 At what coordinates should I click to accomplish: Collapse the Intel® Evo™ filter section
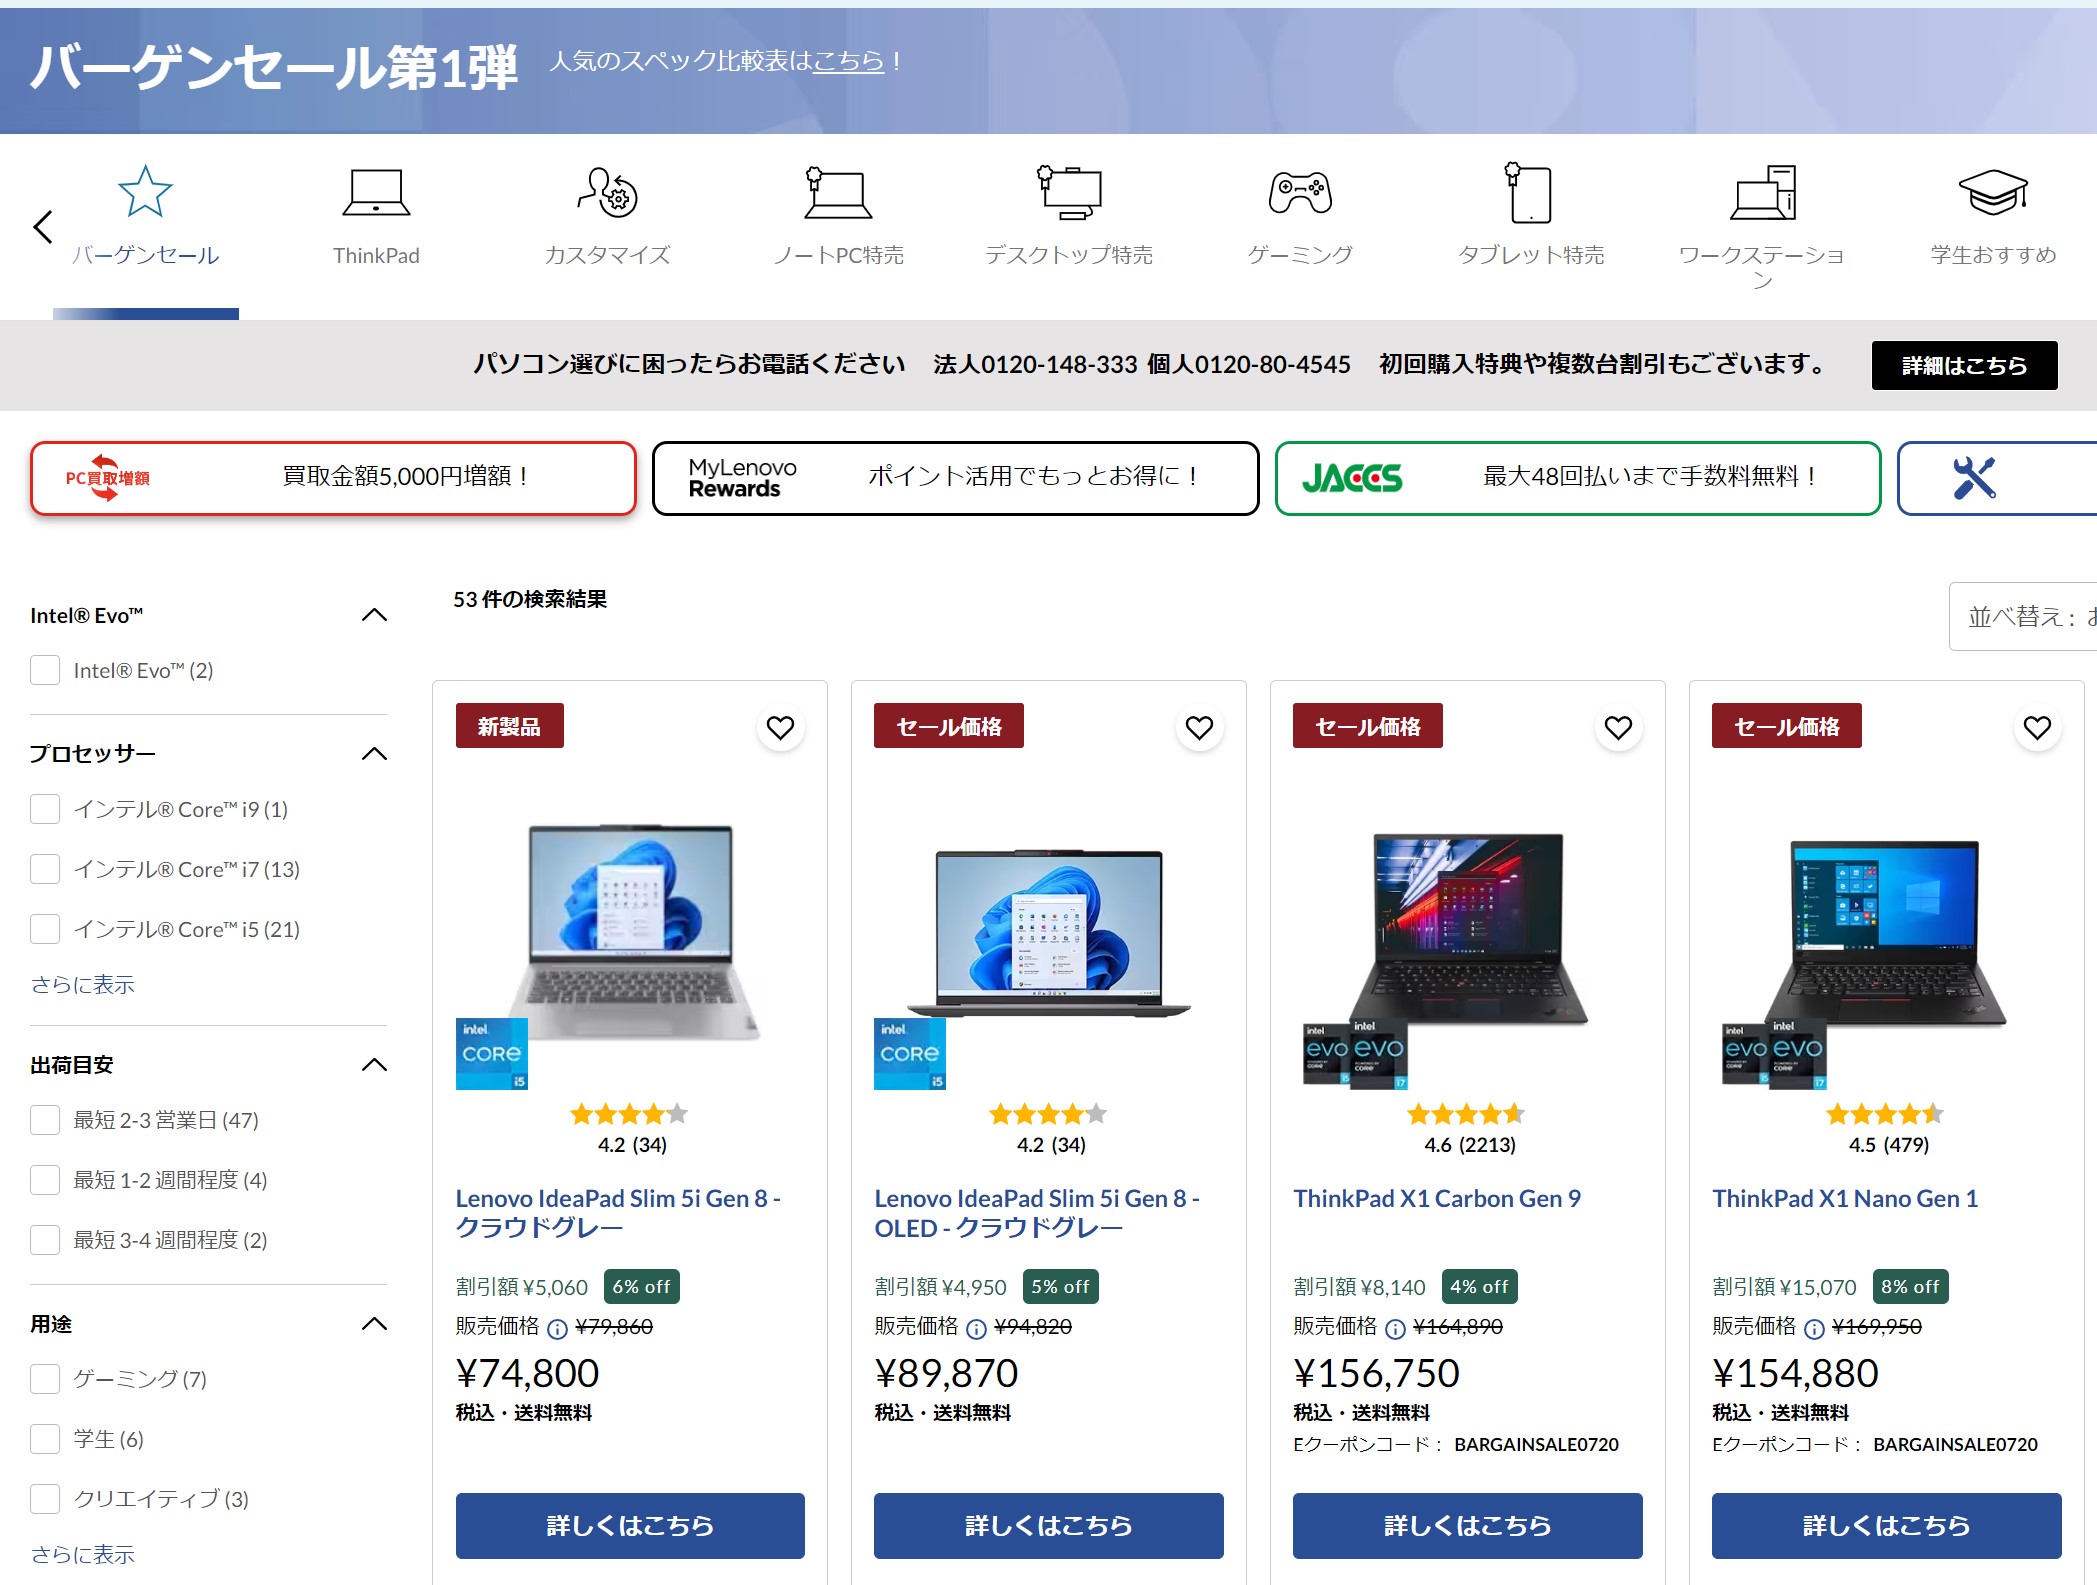coord(374,615)
